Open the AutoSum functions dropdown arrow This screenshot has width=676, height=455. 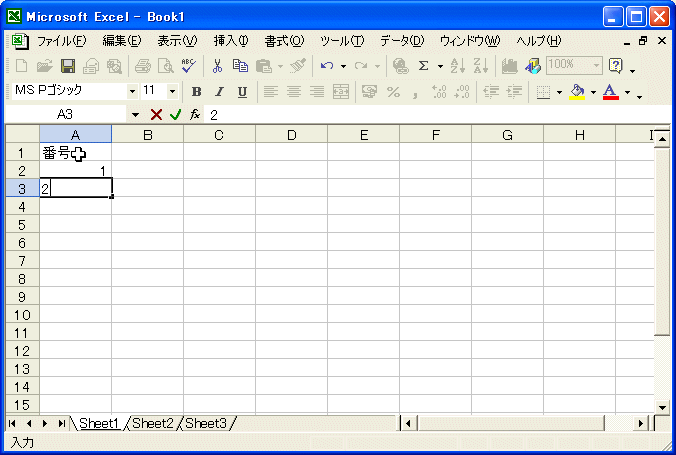tap(440, 66)
